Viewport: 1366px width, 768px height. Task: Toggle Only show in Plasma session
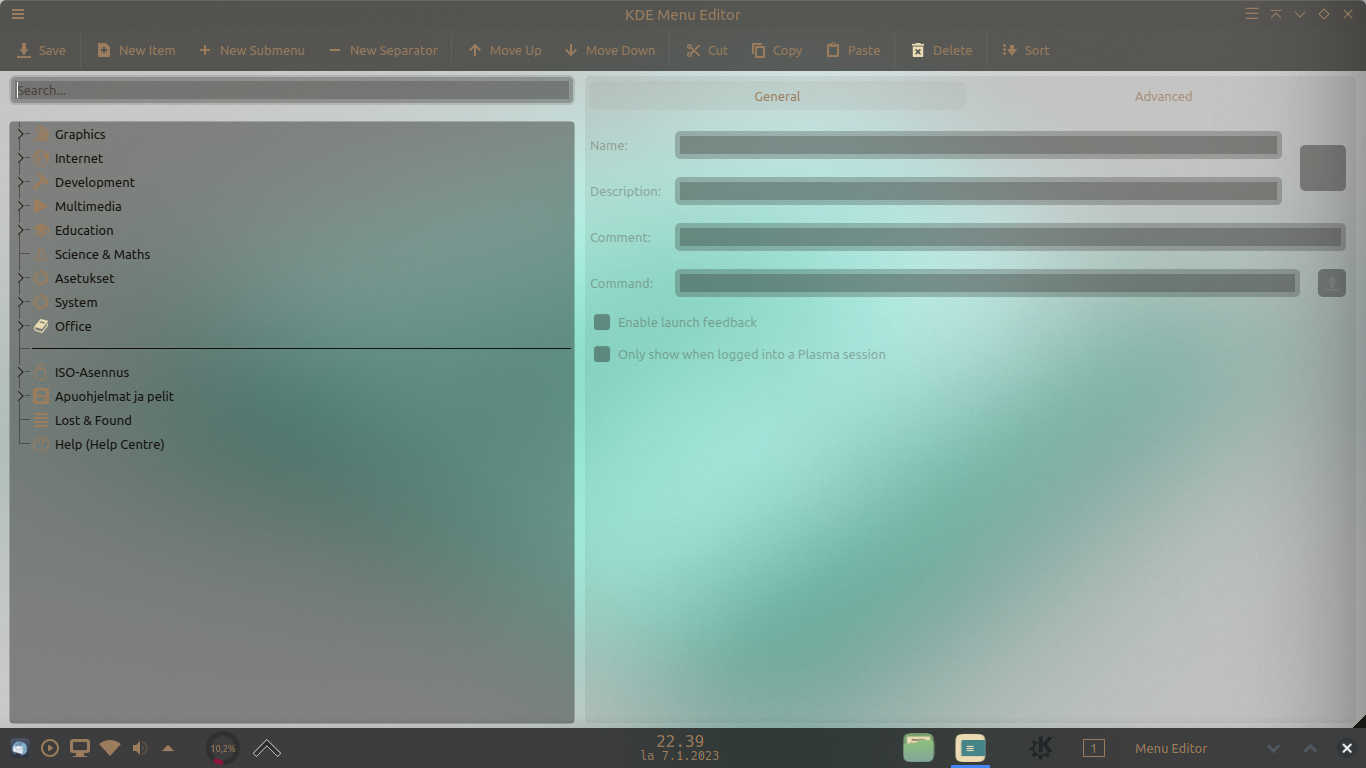pos(602,354)
